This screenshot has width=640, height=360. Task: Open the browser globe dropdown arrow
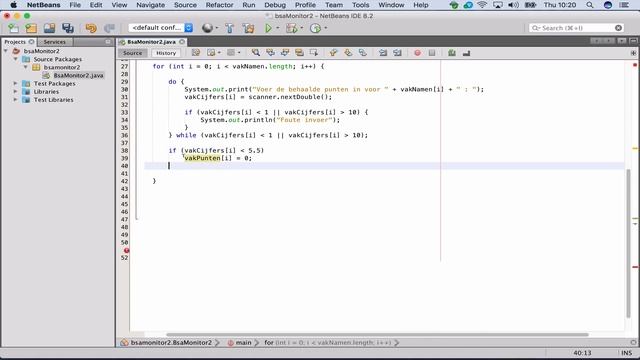tap(217, 28)
